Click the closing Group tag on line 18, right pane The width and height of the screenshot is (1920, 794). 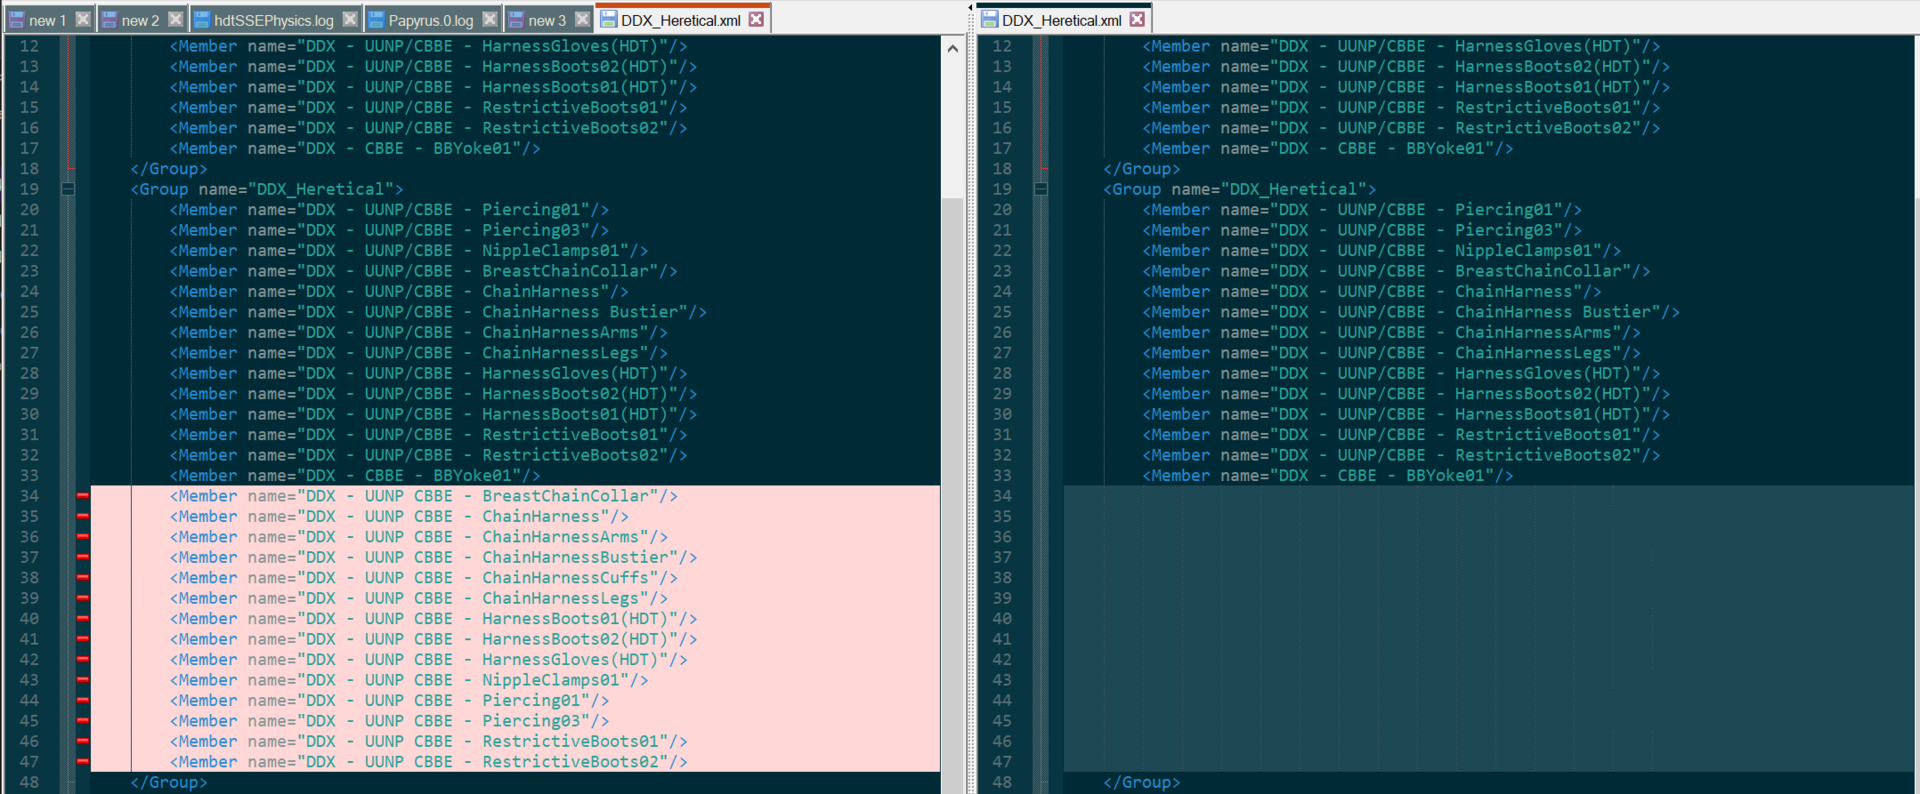1141,169
